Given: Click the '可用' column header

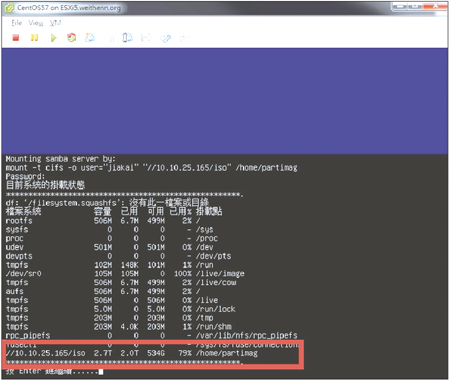Looking at the screenshot, I should point(156,211).
